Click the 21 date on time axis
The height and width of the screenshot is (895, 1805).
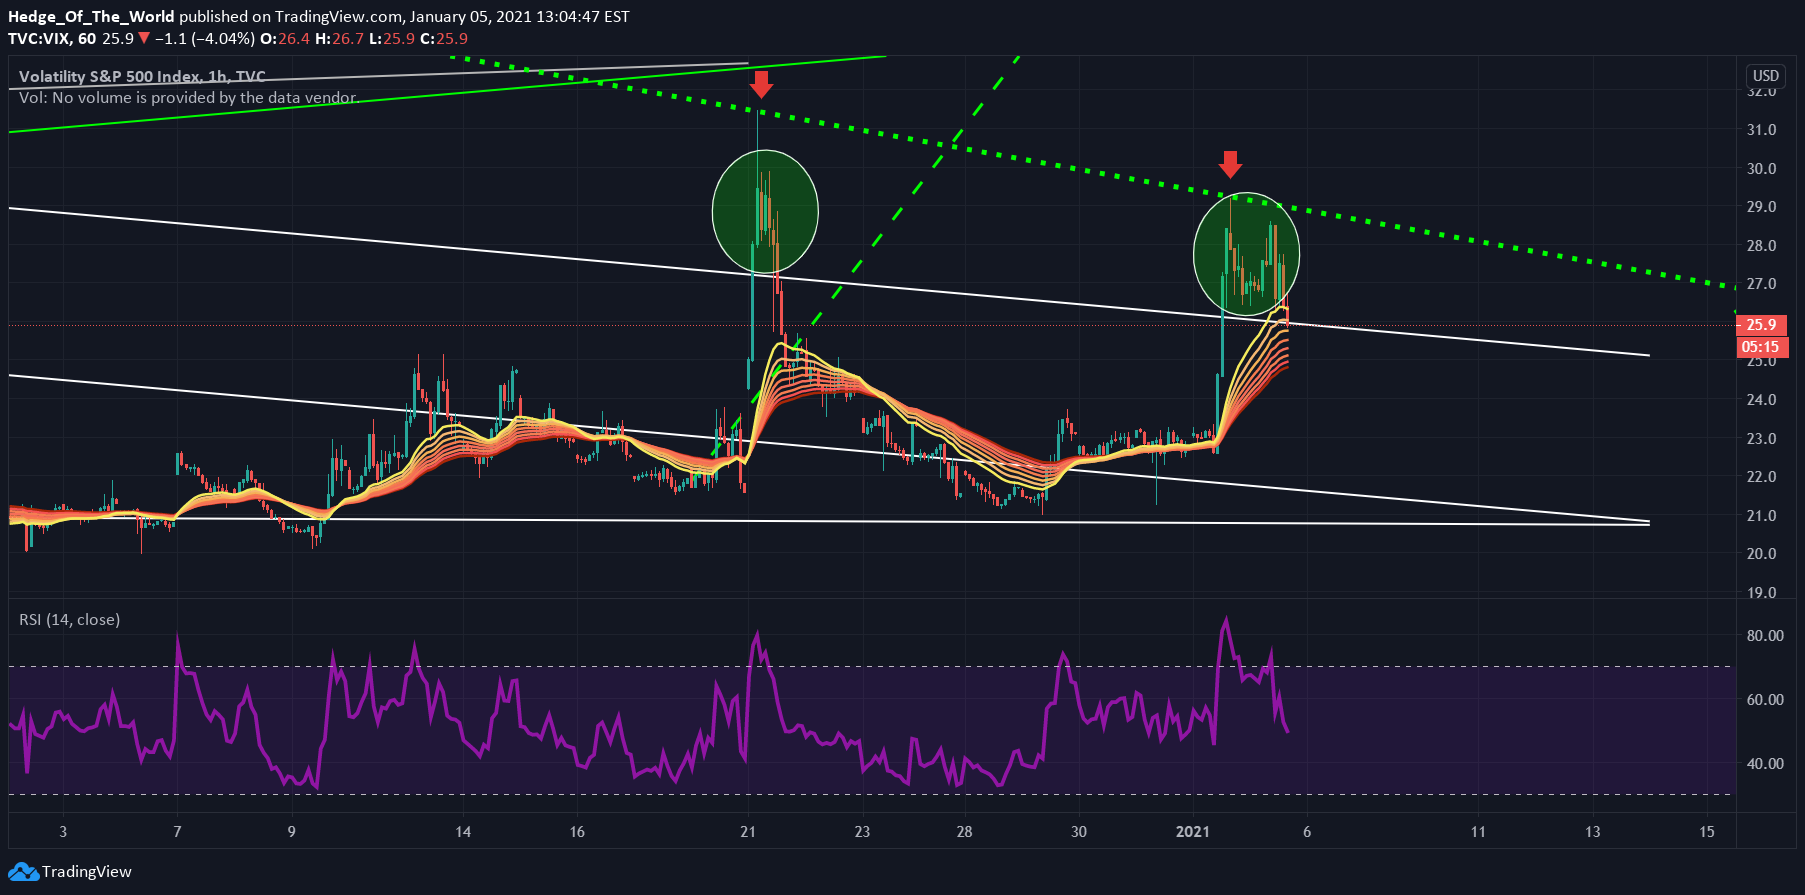point(748,832)
